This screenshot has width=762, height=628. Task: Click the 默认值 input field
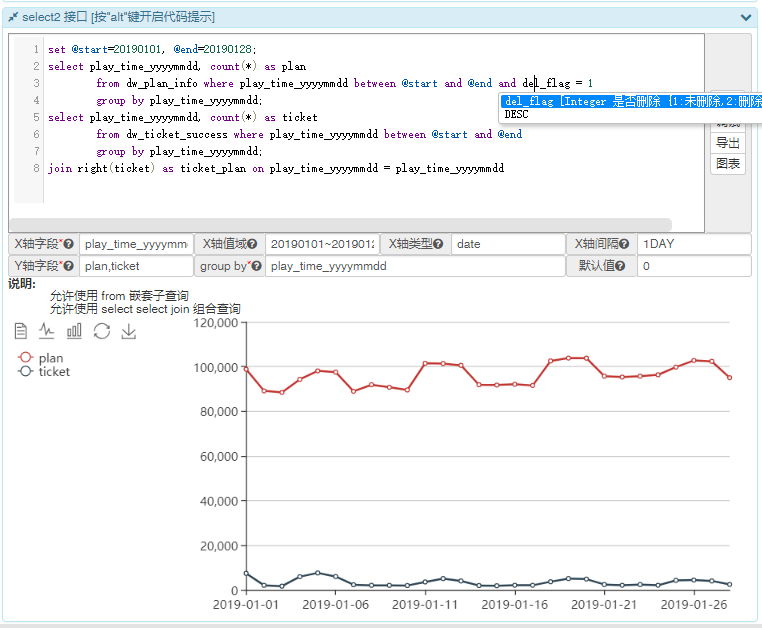[x=693, y=267]
